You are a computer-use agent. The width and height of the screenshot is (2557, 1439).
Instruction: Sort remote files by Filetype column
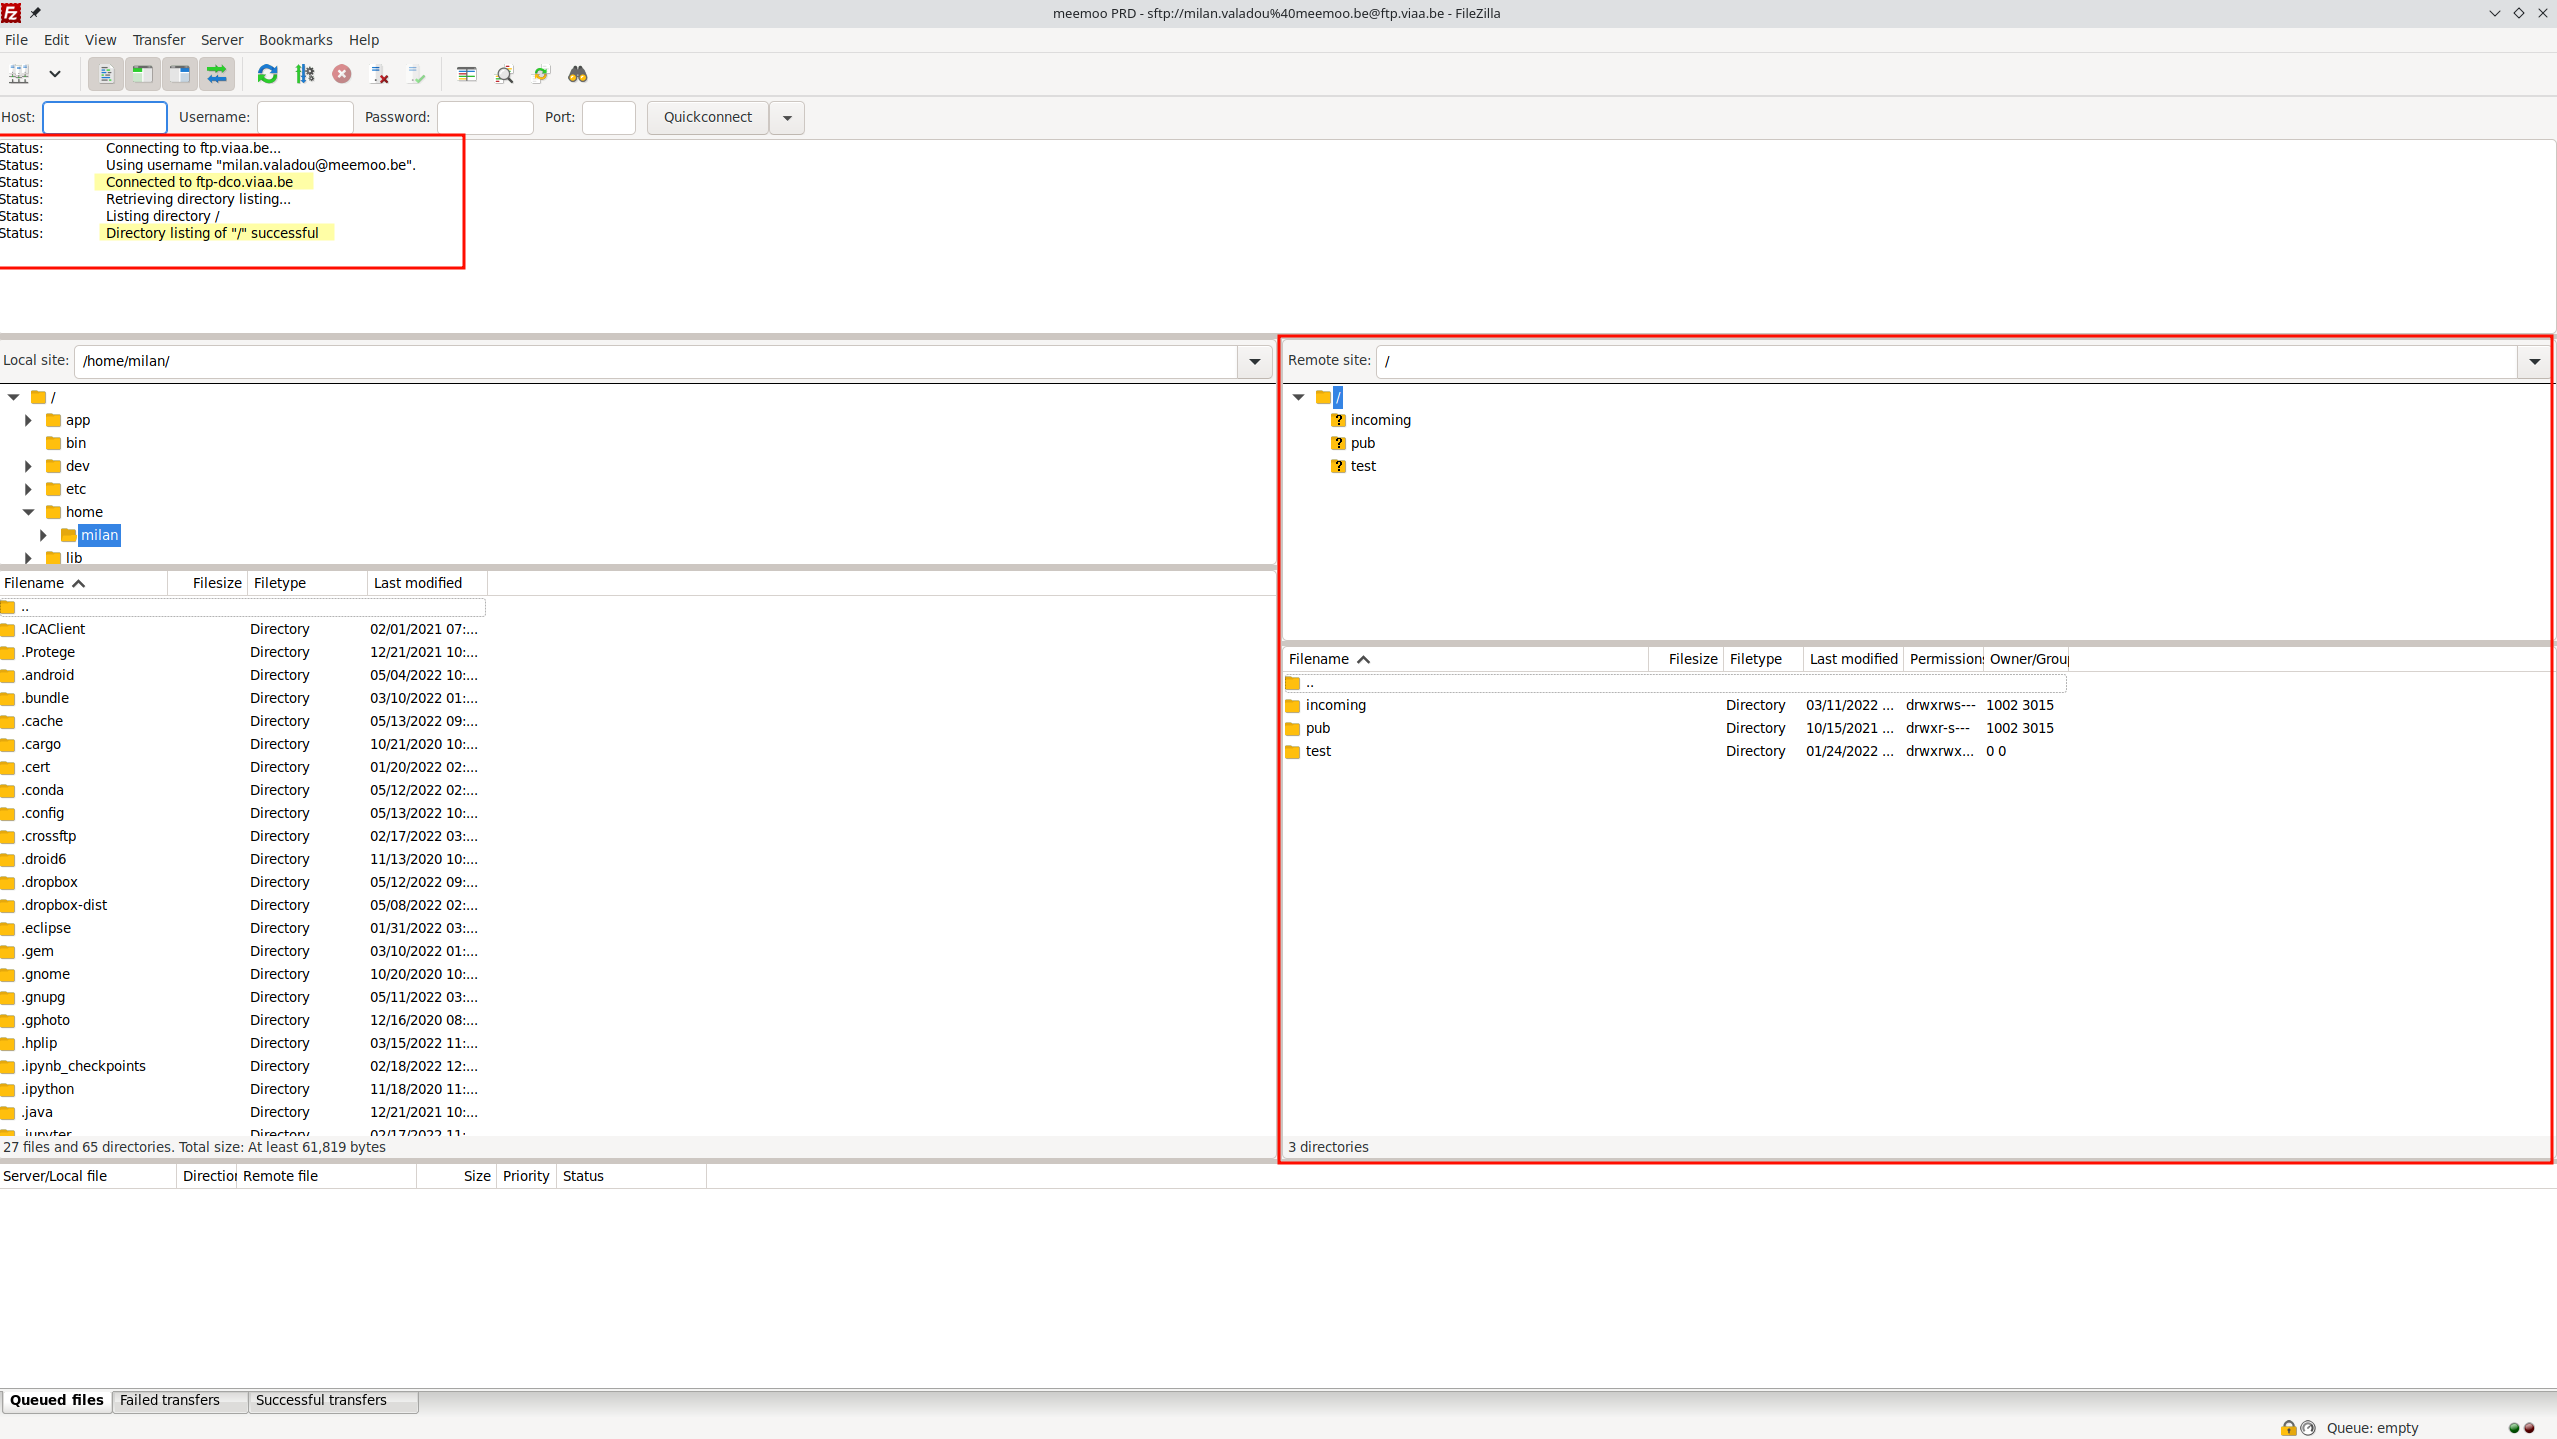coord(1763,659)
